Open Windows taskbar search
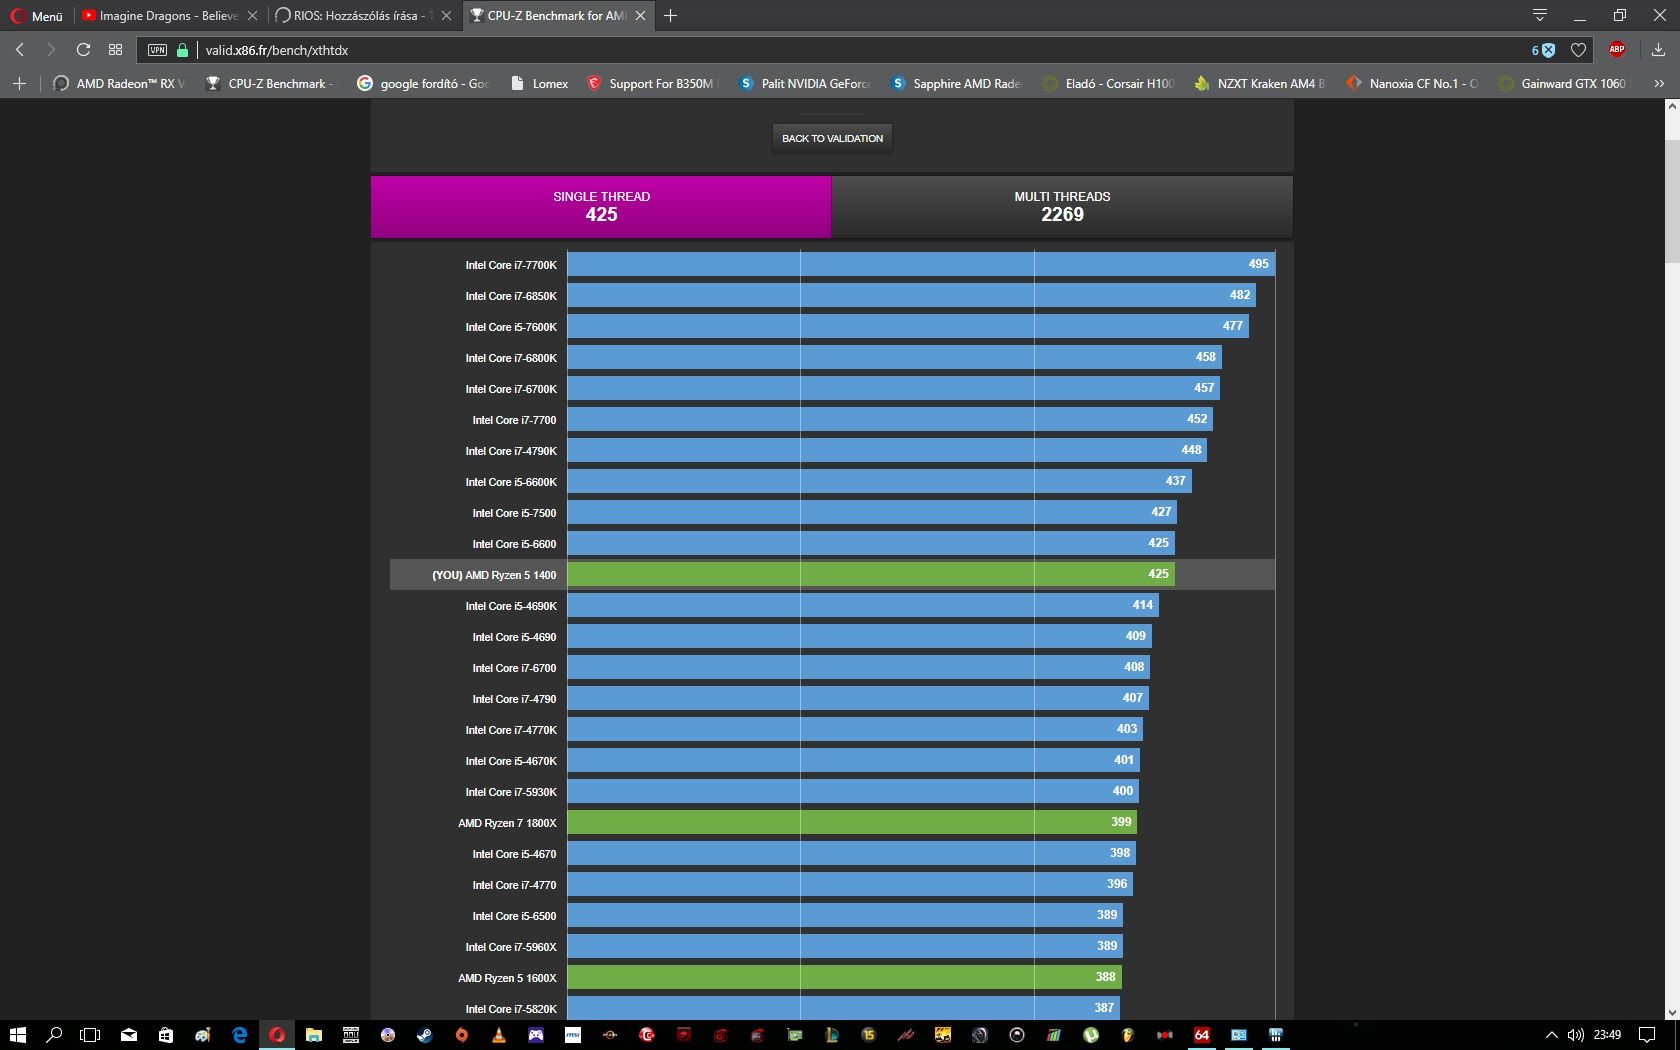The width and height of the screenshot is (1680, 1050). 54,1035
